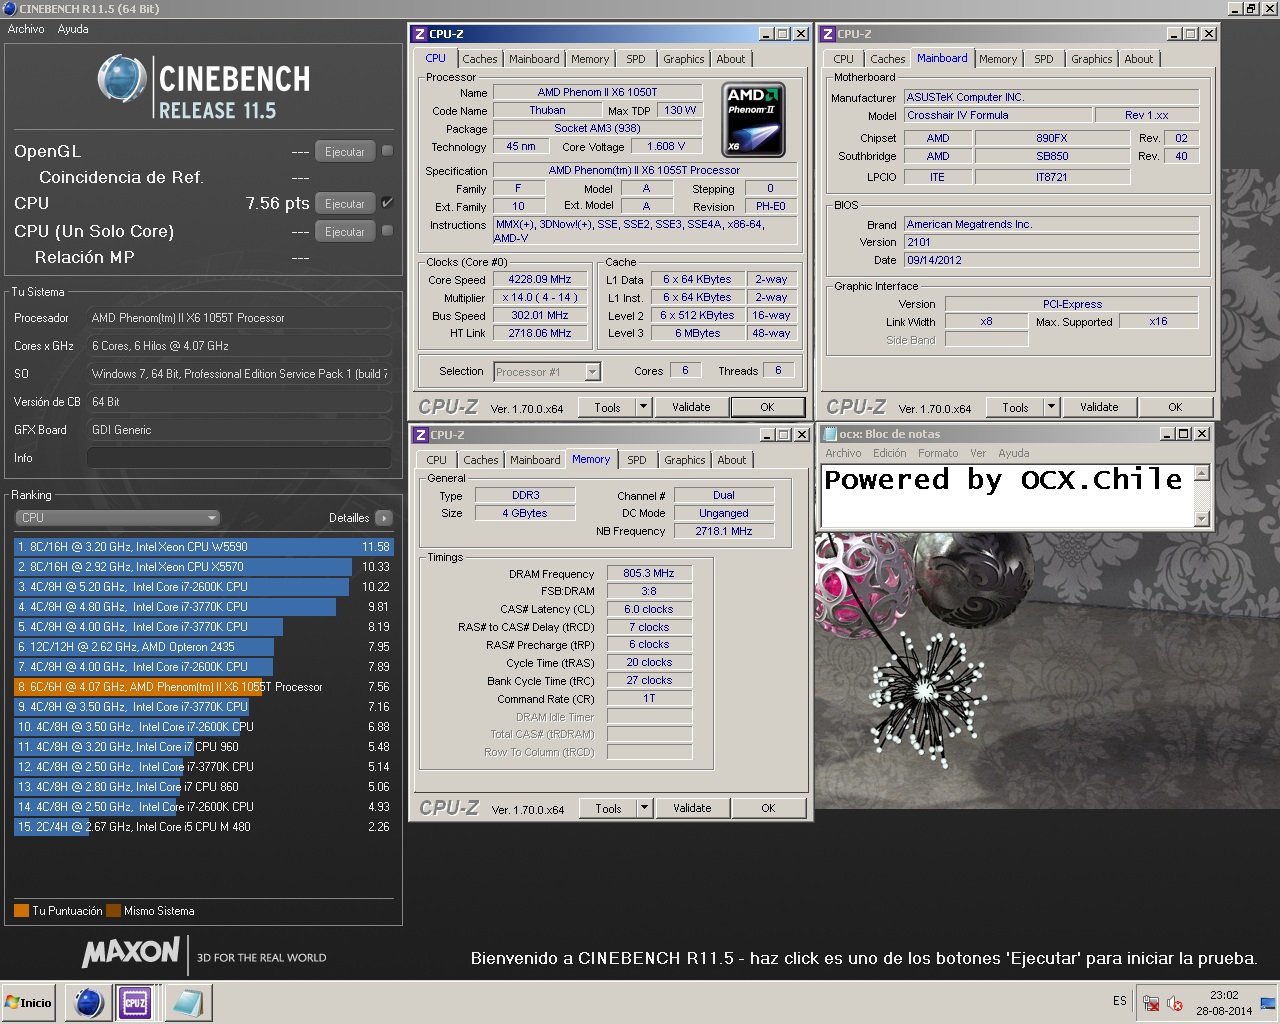Click the MAXON logo
The height and width of the screenshot is (1024, 1280).
(x=131, y=952)
